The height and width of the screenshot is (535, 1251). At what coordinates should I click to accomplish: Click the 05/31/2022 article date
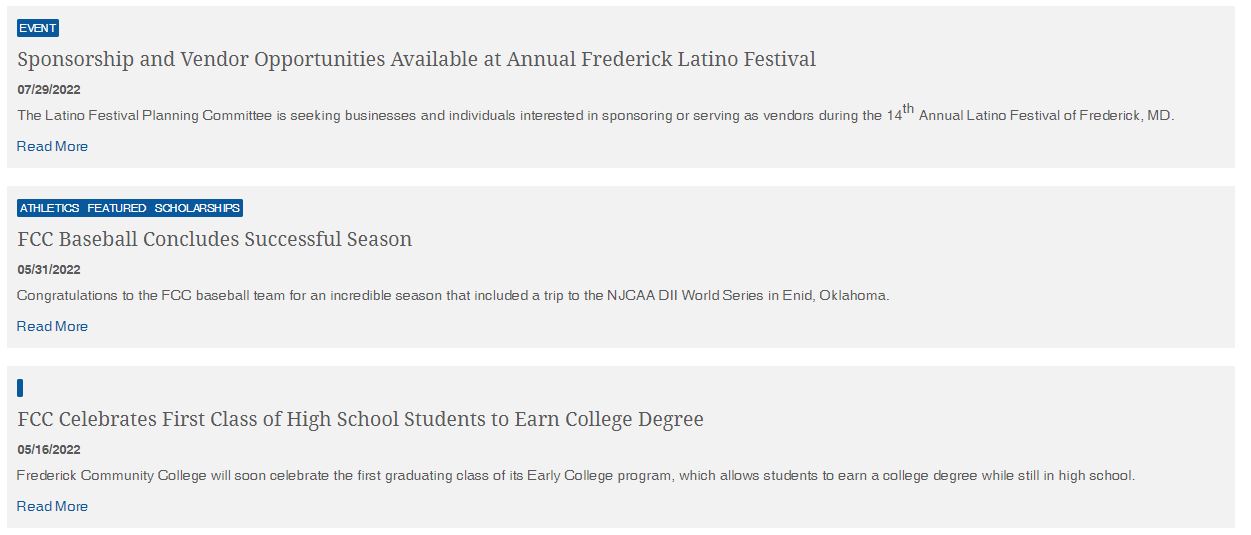[49, 269]
